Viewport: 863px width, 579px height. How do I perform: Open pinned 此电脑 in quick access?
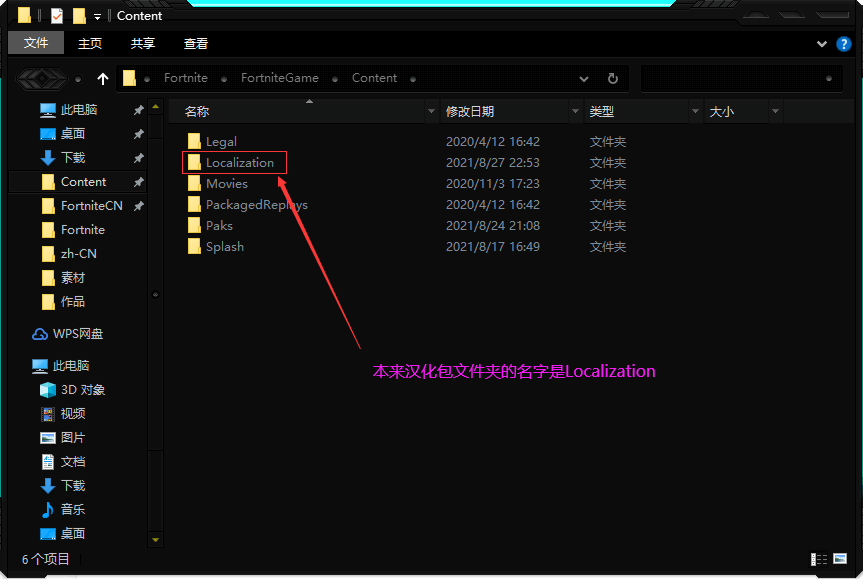pos(79,110)
